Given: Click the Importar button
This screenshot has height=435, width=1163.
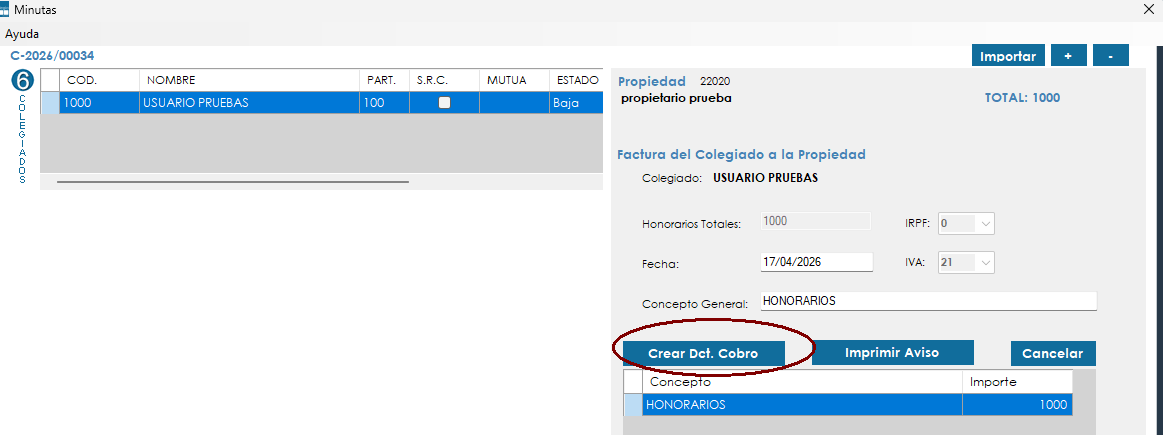Looking at the screenshot, I should pyautogui.click(x=1008, y=56).
